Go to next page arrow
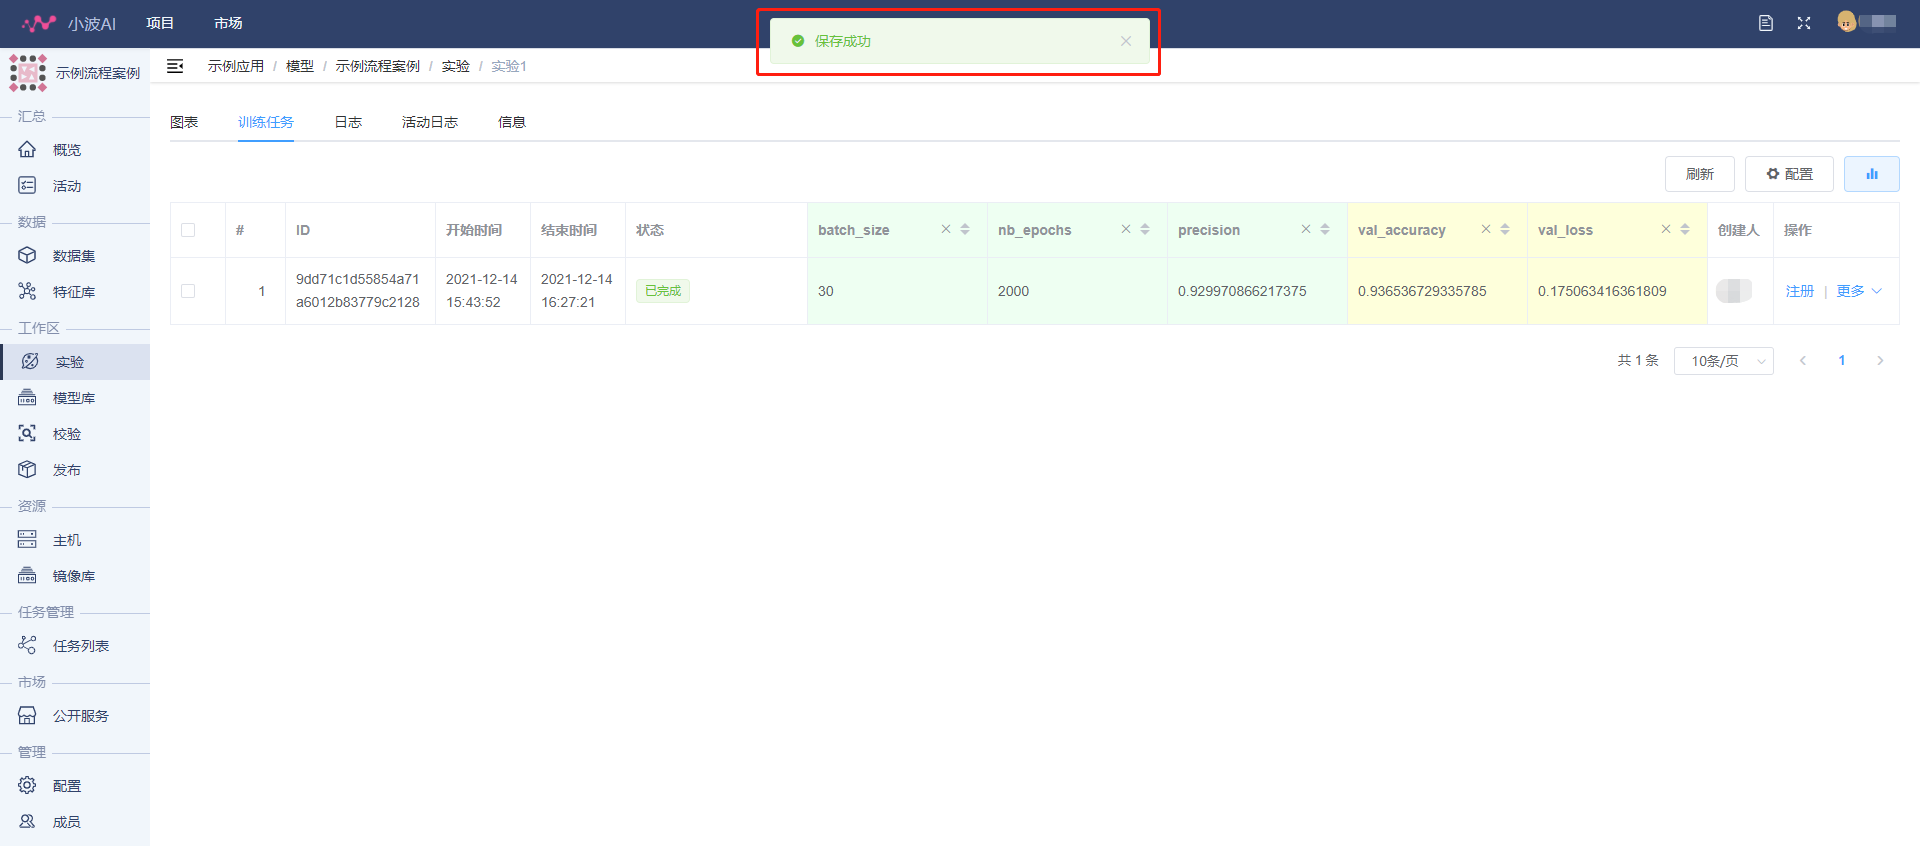 pyautogui.click(x=1880, y=361)
